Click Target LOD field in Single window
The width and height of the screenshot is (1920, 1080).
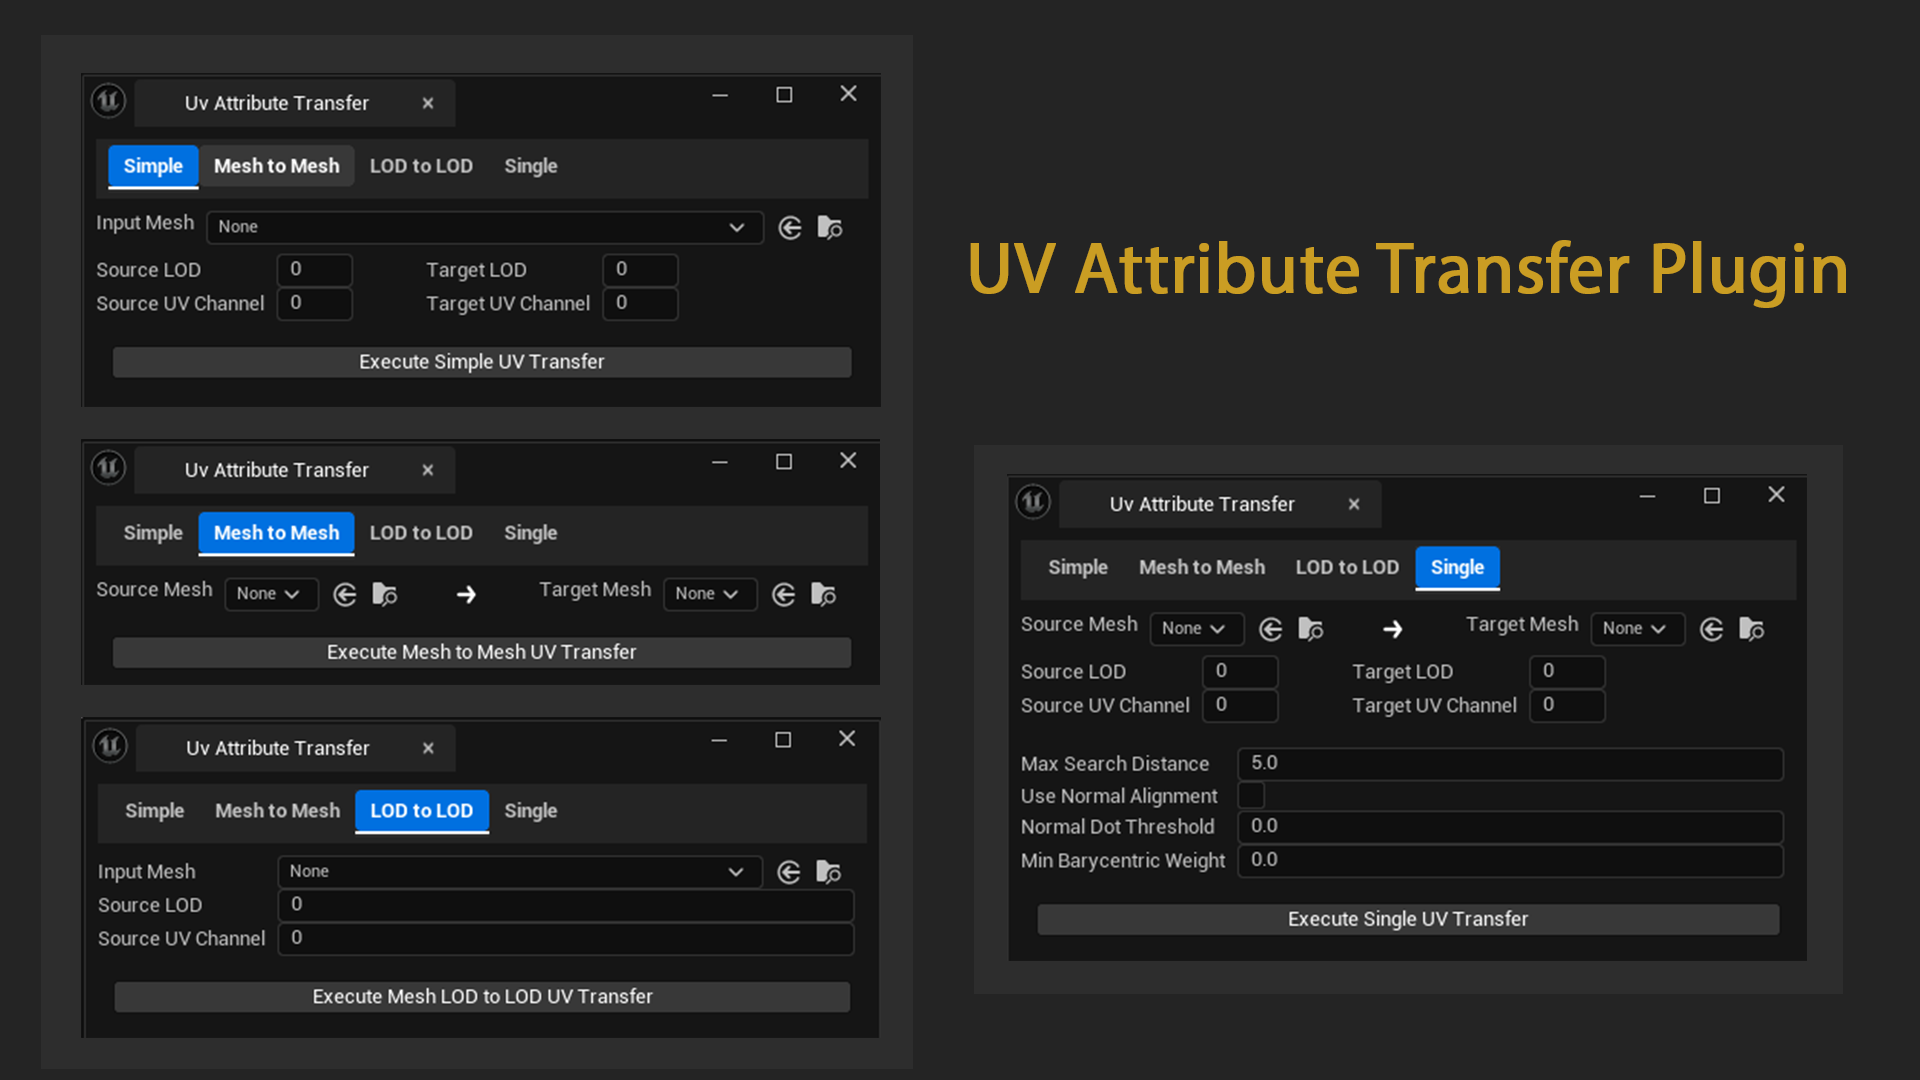[x=1567, y=671]
